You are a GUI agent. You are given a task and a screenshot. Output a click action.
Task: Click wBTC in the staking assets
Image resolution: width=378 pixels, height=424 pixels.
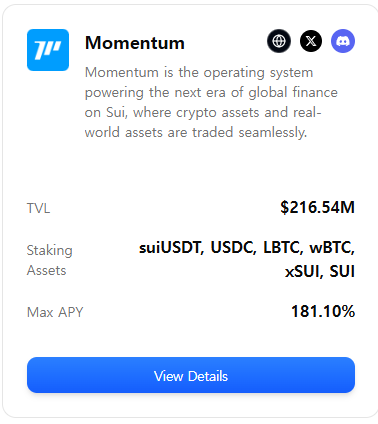332,248
